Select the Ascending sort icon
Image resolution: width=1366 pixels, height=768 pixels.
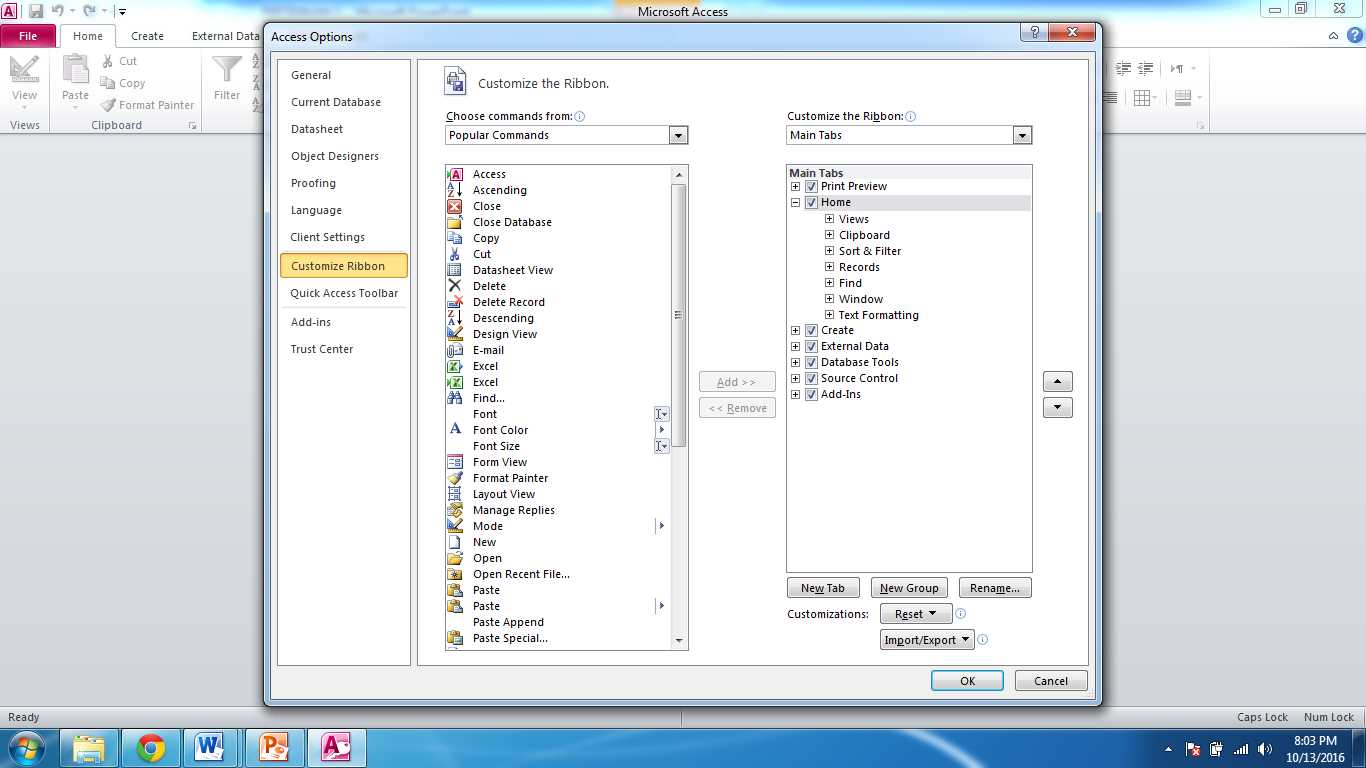click(x=455, y=190)
